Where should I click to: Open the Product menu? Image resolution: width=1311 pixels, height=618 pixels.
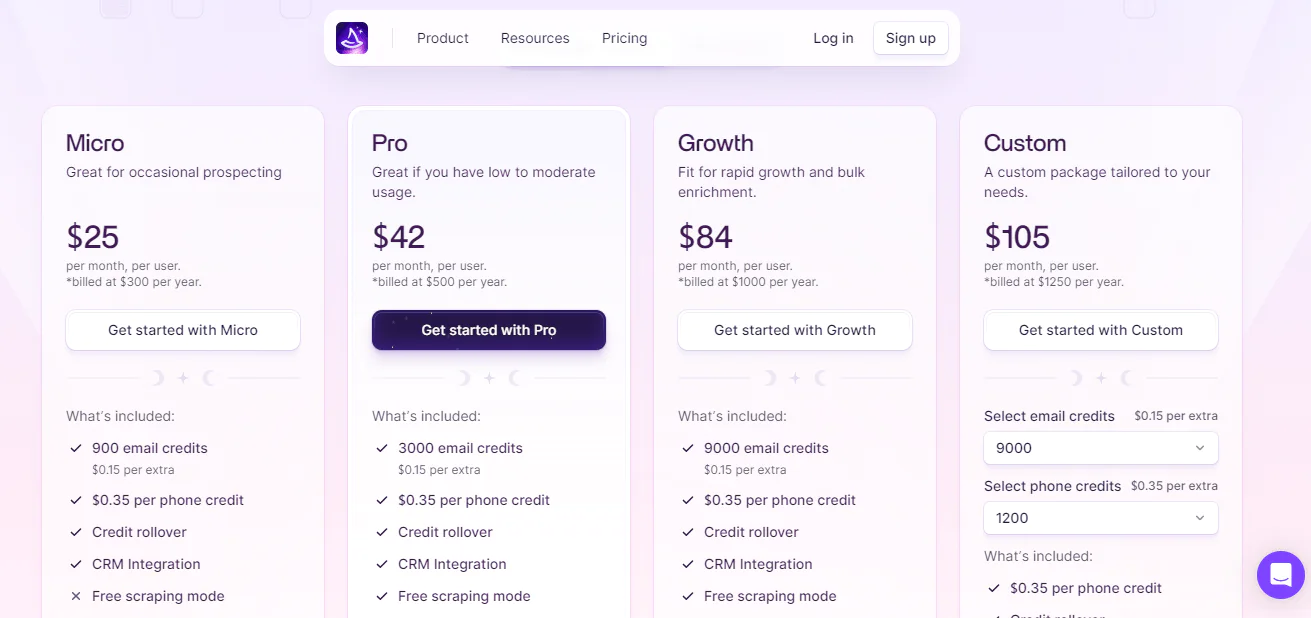click(x=442, y=38)
